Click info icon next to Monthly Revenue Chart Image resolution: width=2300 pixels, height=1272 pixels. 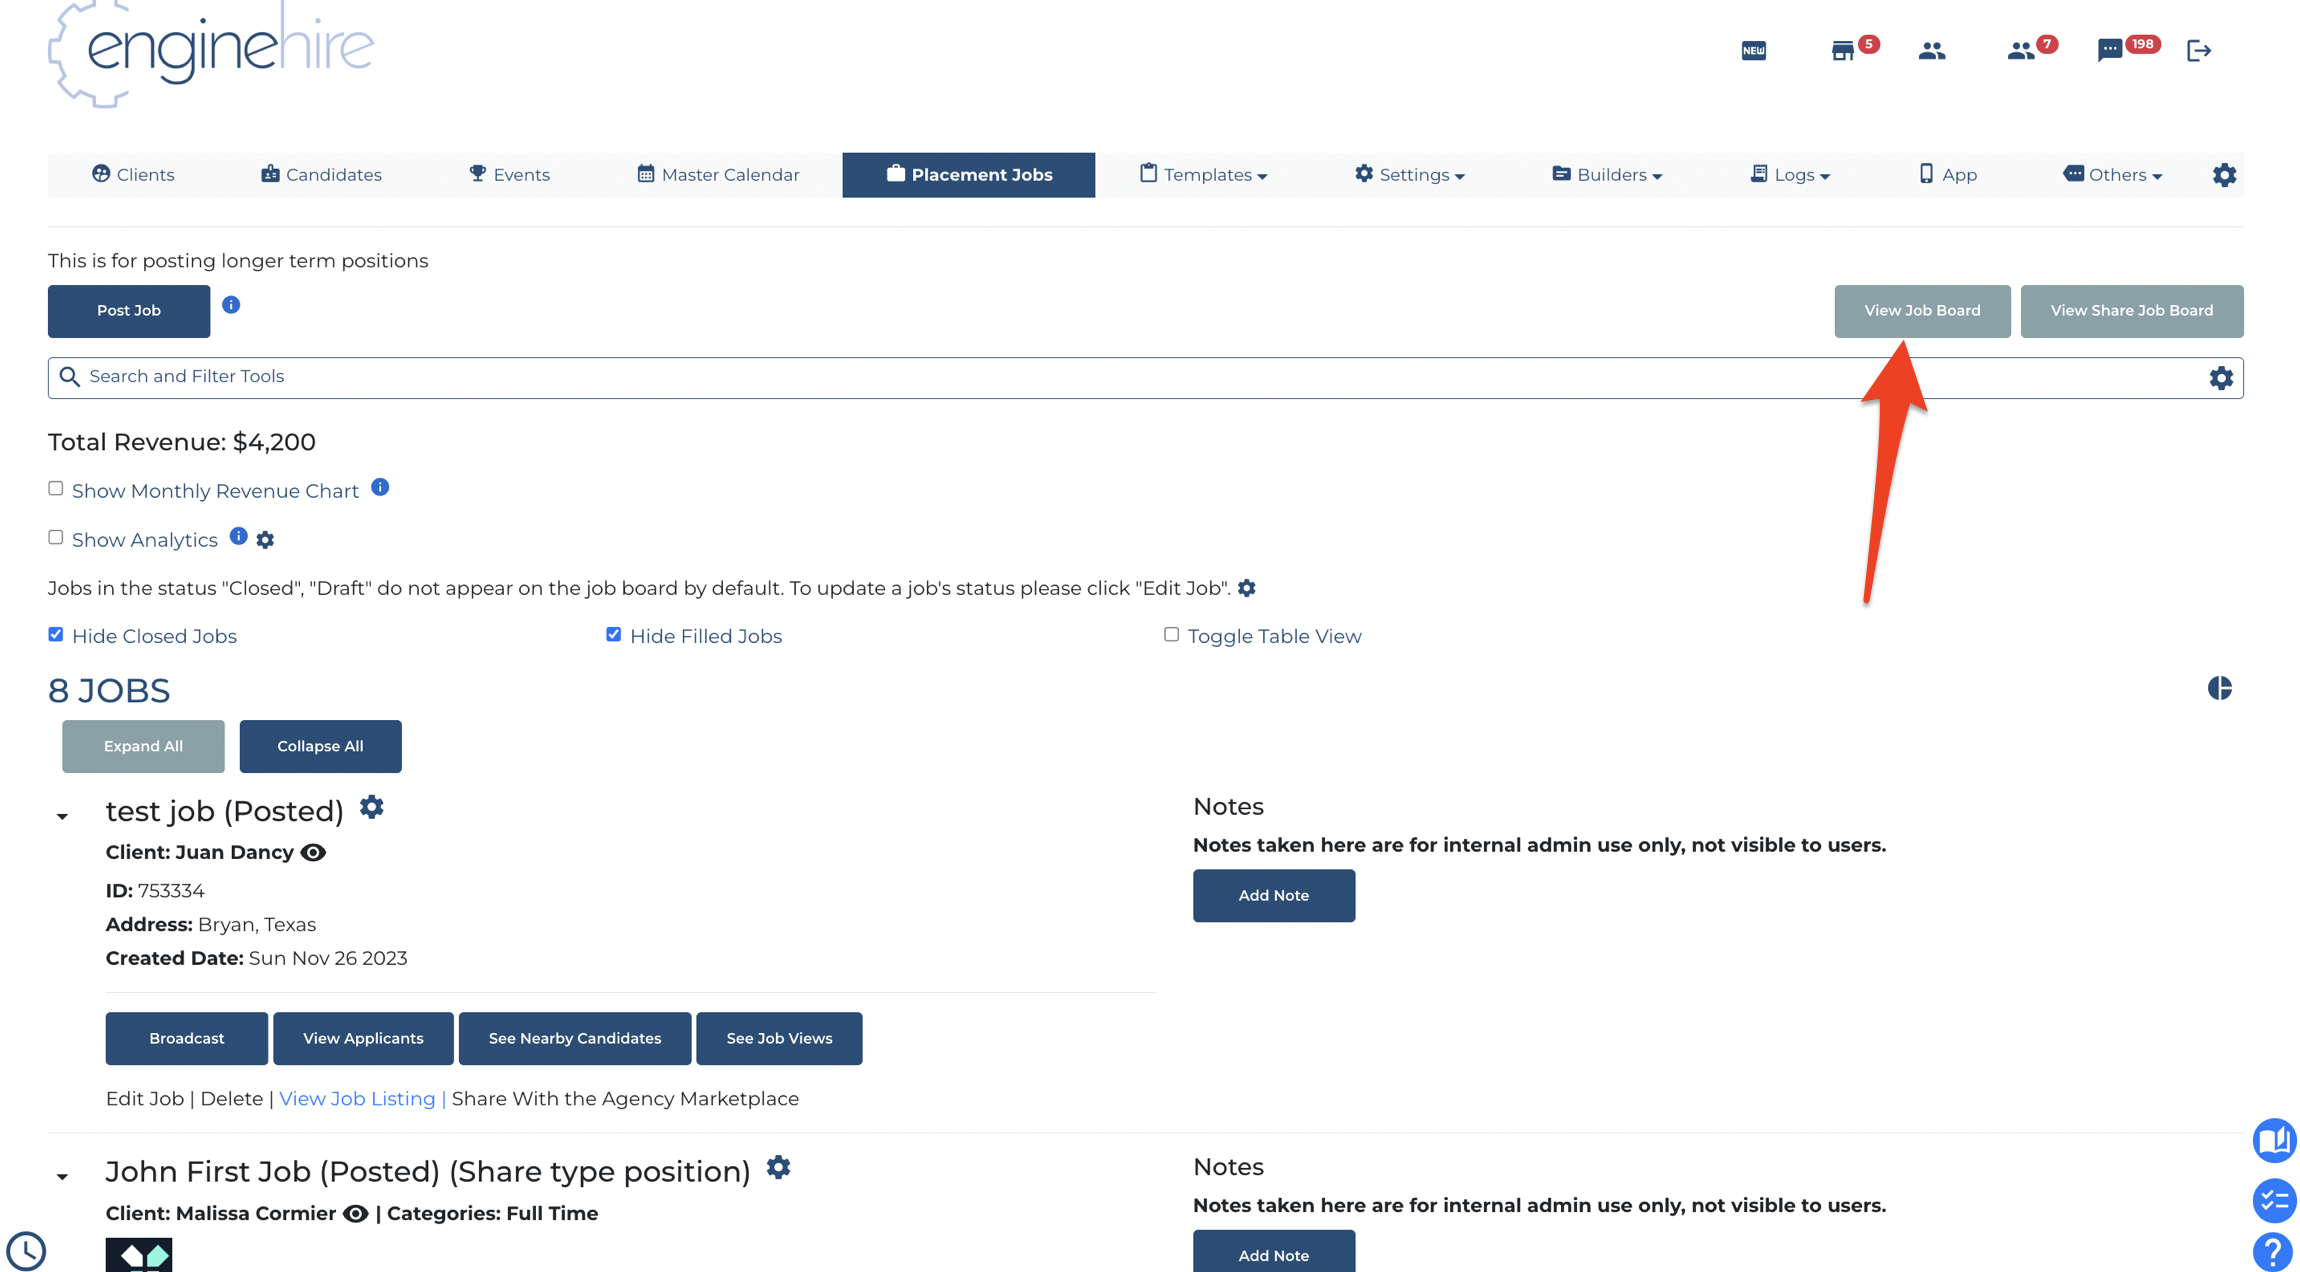pos(380,487)
